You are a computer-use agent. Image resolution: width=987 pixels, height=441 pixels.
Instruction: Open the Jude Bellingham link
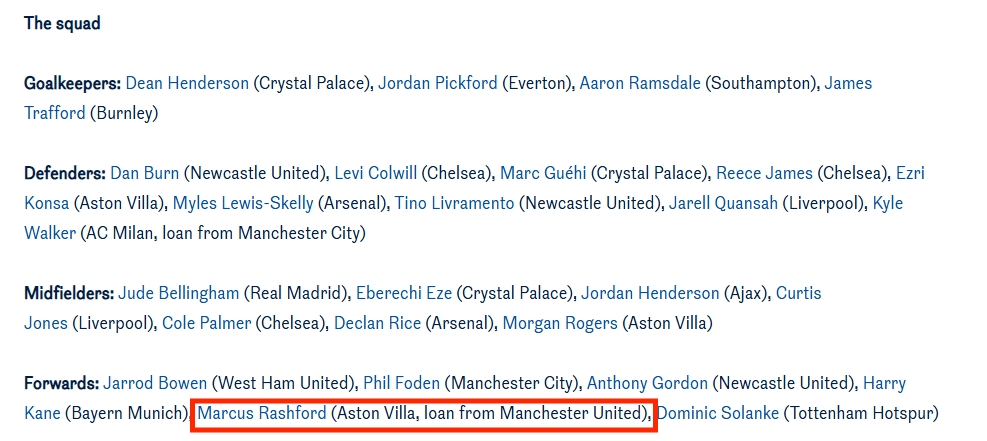click(x=179, y=293)
